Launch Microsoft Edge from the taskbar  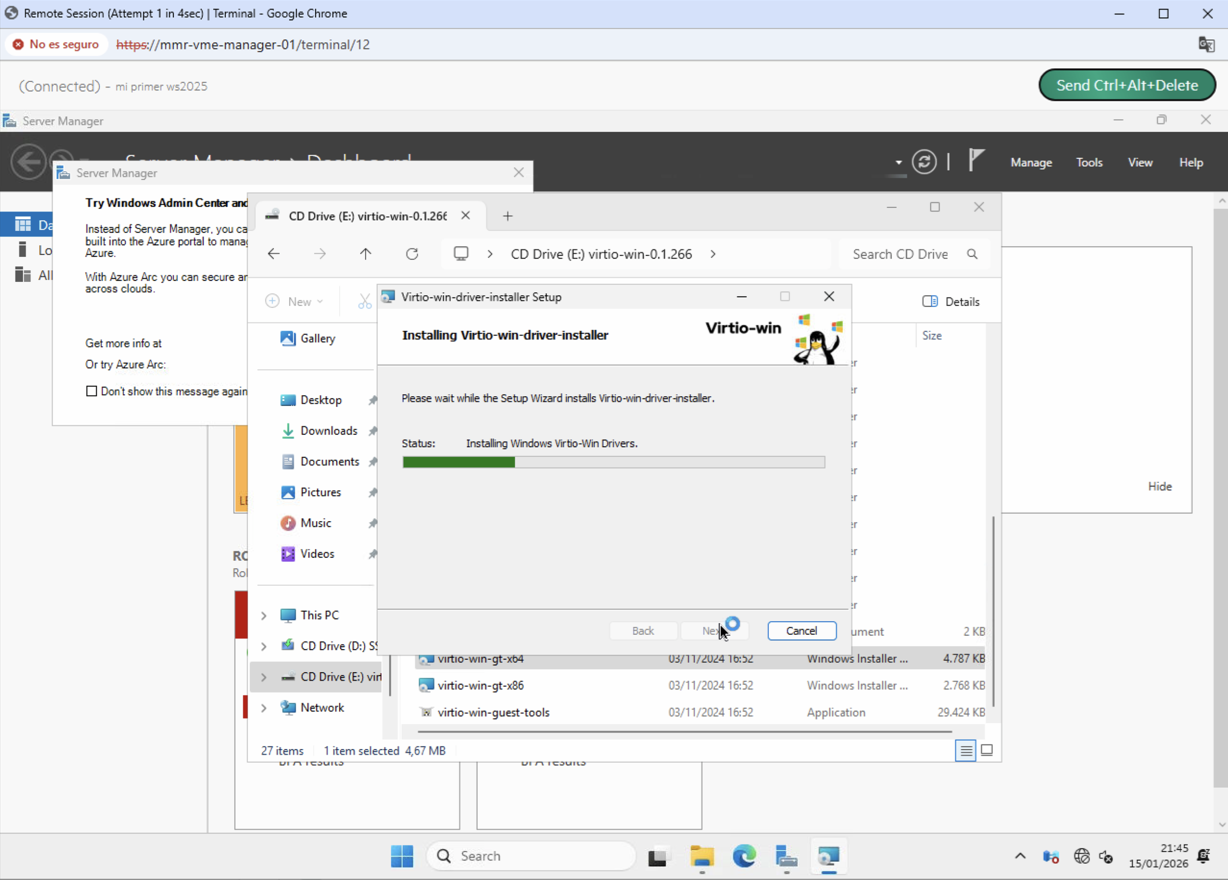point(743,857)
